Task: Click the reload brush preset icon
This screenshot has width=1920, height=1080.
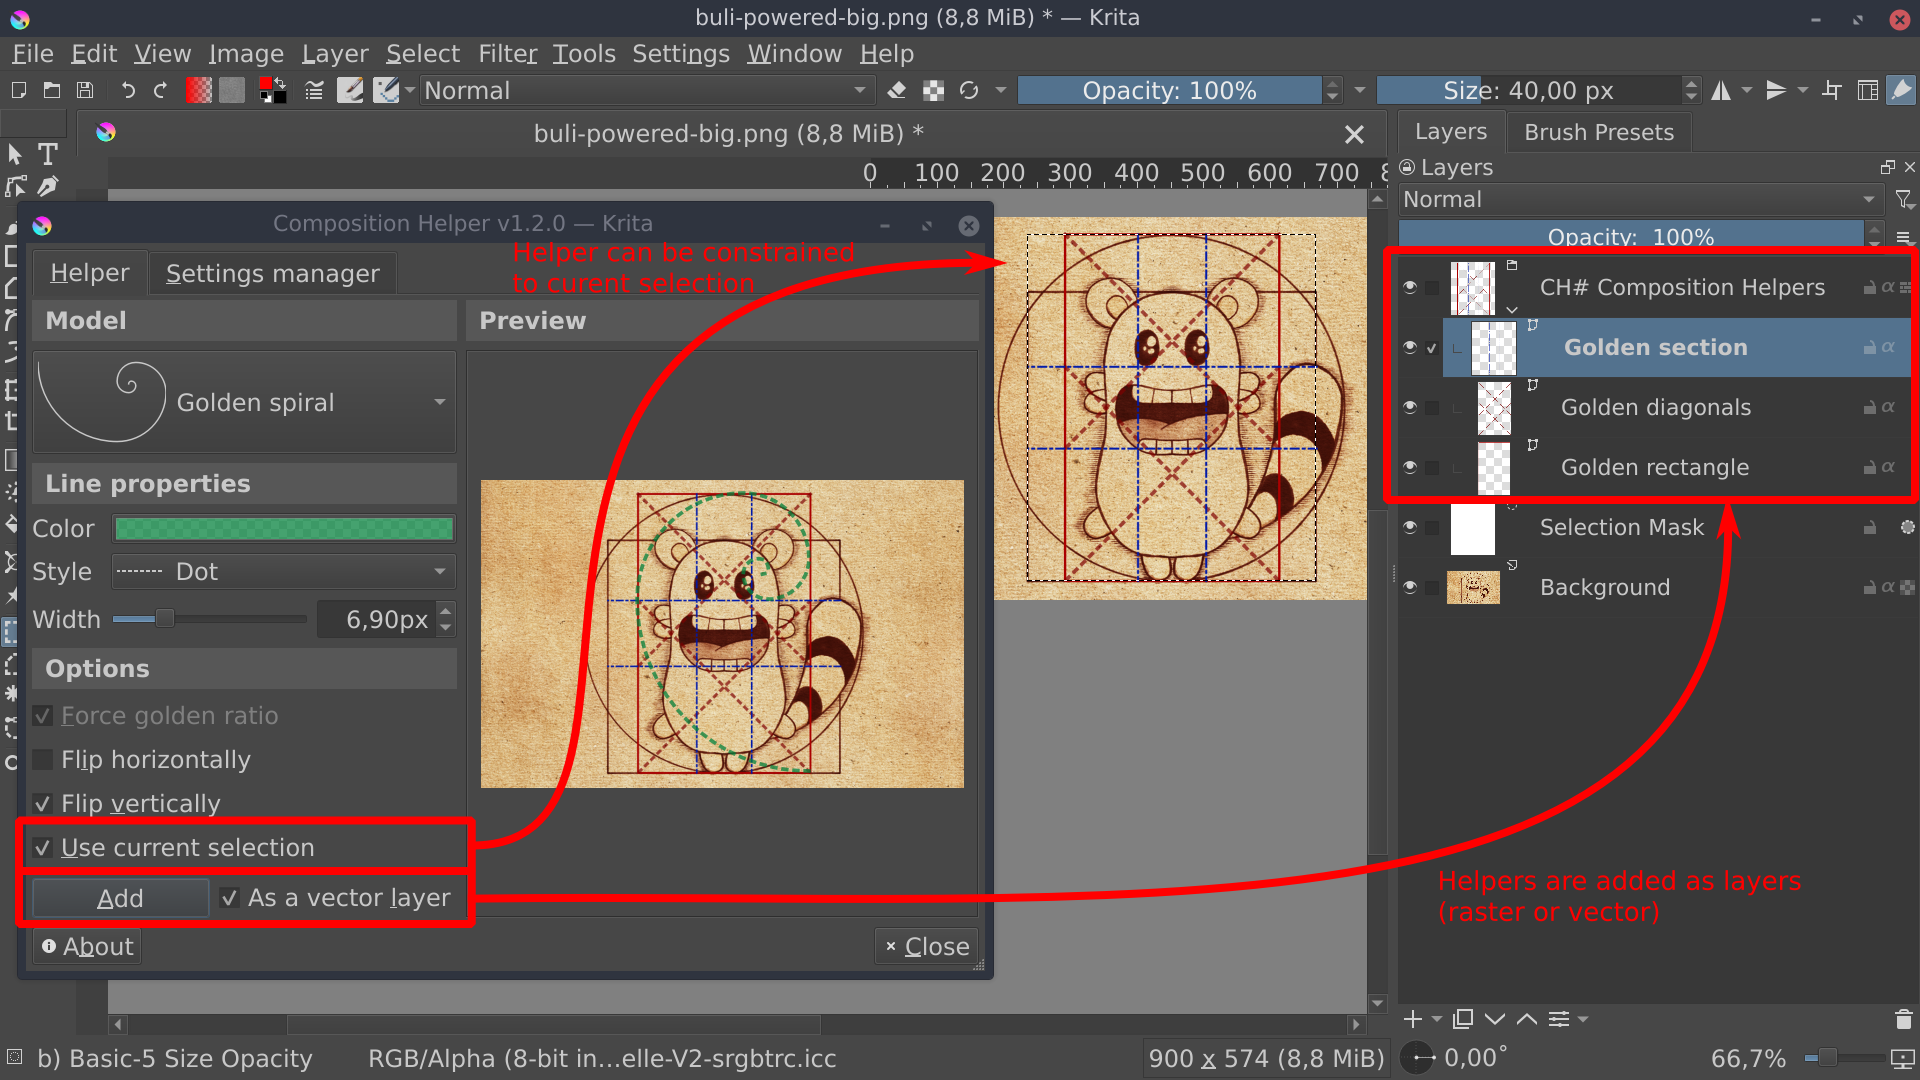Action: 969,91
